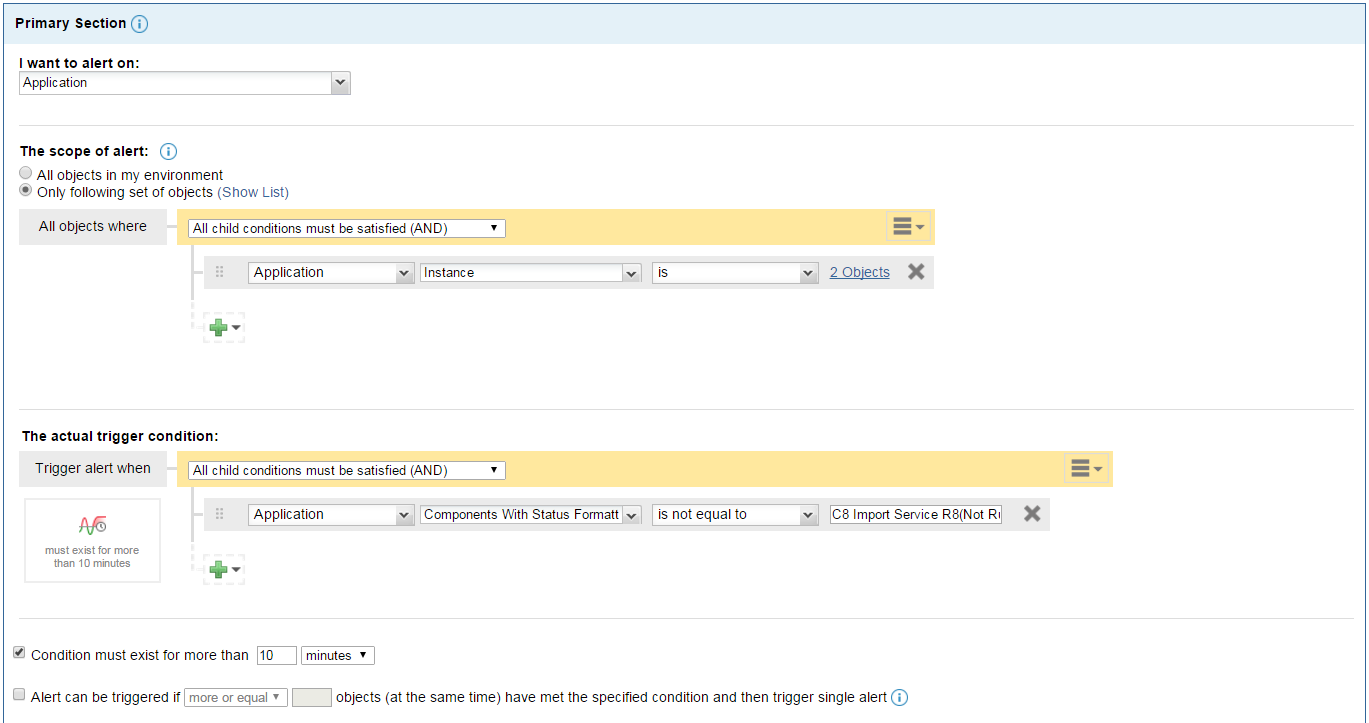Click the scope of alert info icon
Image resolution: width=1369 pixels, height=723 pixels.
pyautogui.click(x=168, y=152)
